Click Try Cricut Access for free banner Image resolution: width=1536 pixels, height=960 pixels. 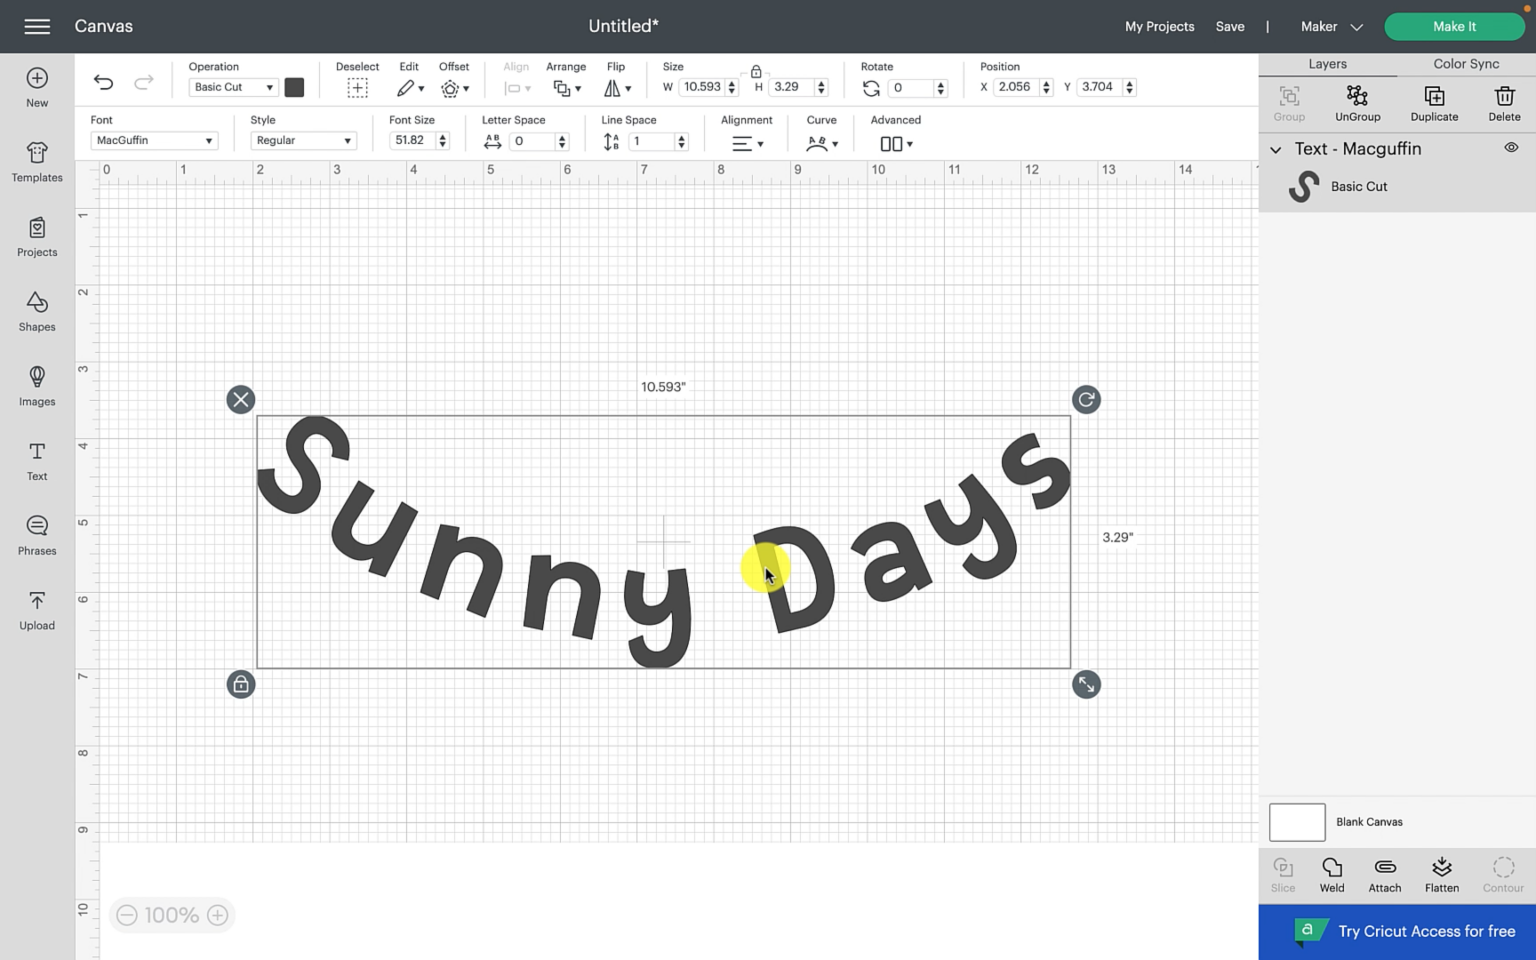(x=1397, y=931)
